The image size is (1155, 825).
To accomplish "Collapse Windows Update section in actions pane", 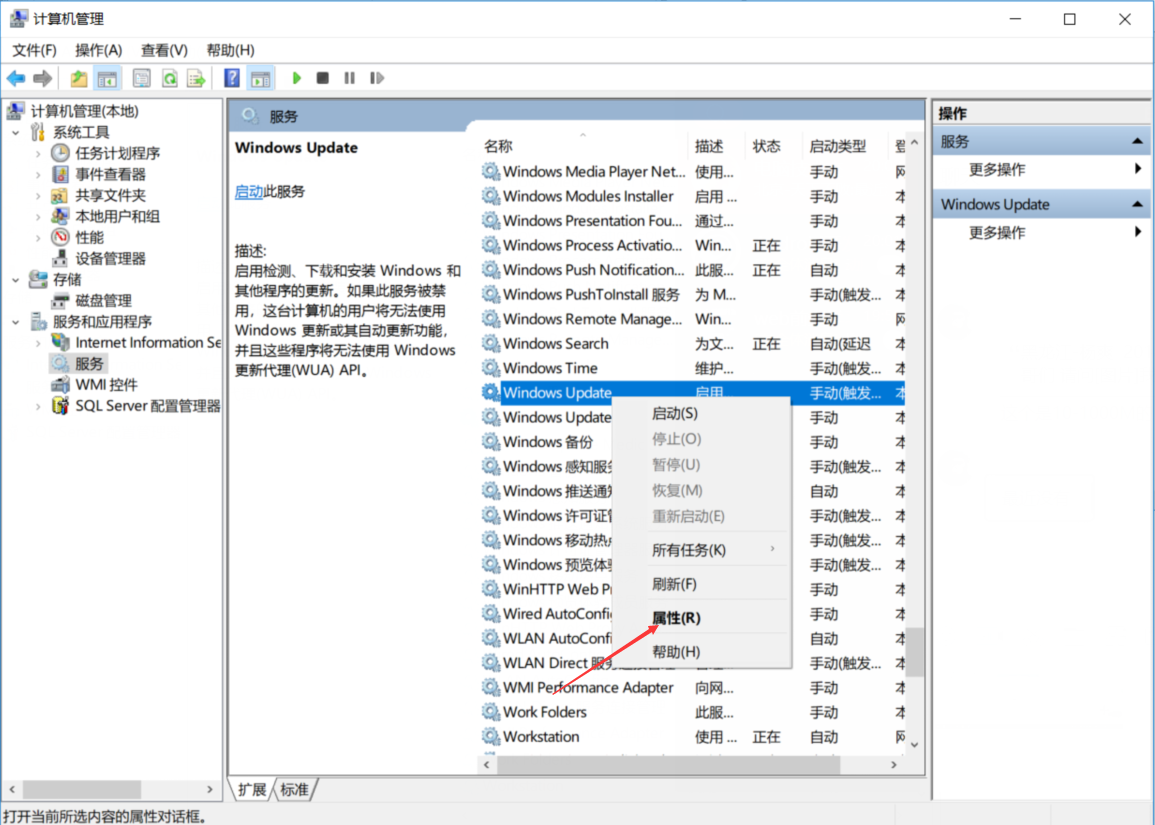I will [1137, 204].
